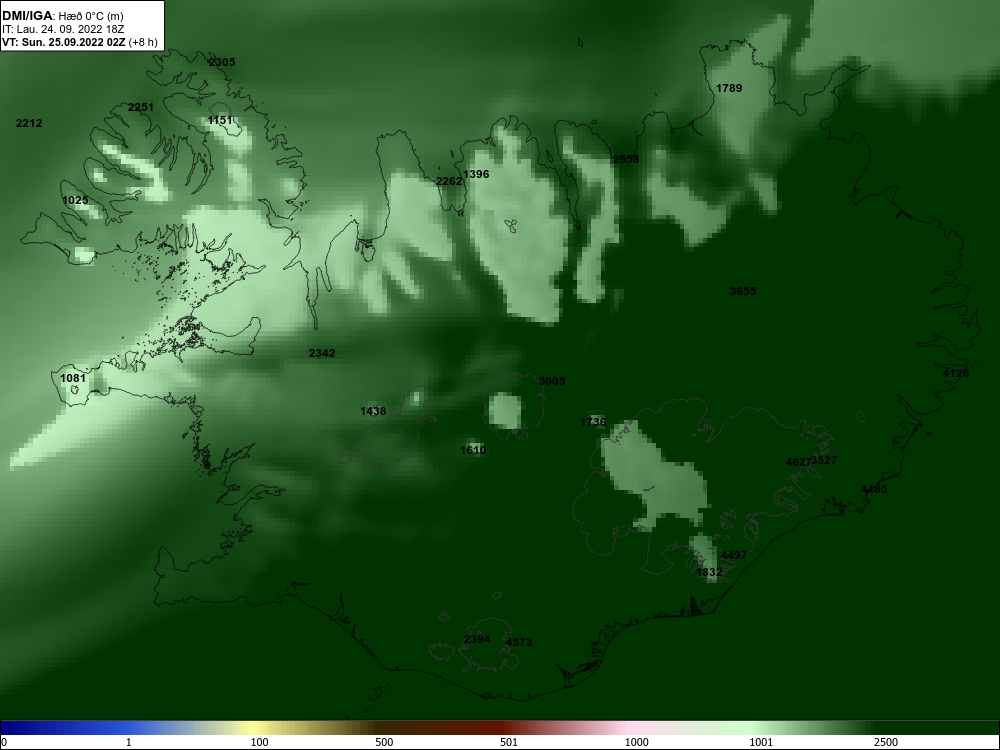
Task: Click the '1000' legend scale label
Action: coord(636,742)
